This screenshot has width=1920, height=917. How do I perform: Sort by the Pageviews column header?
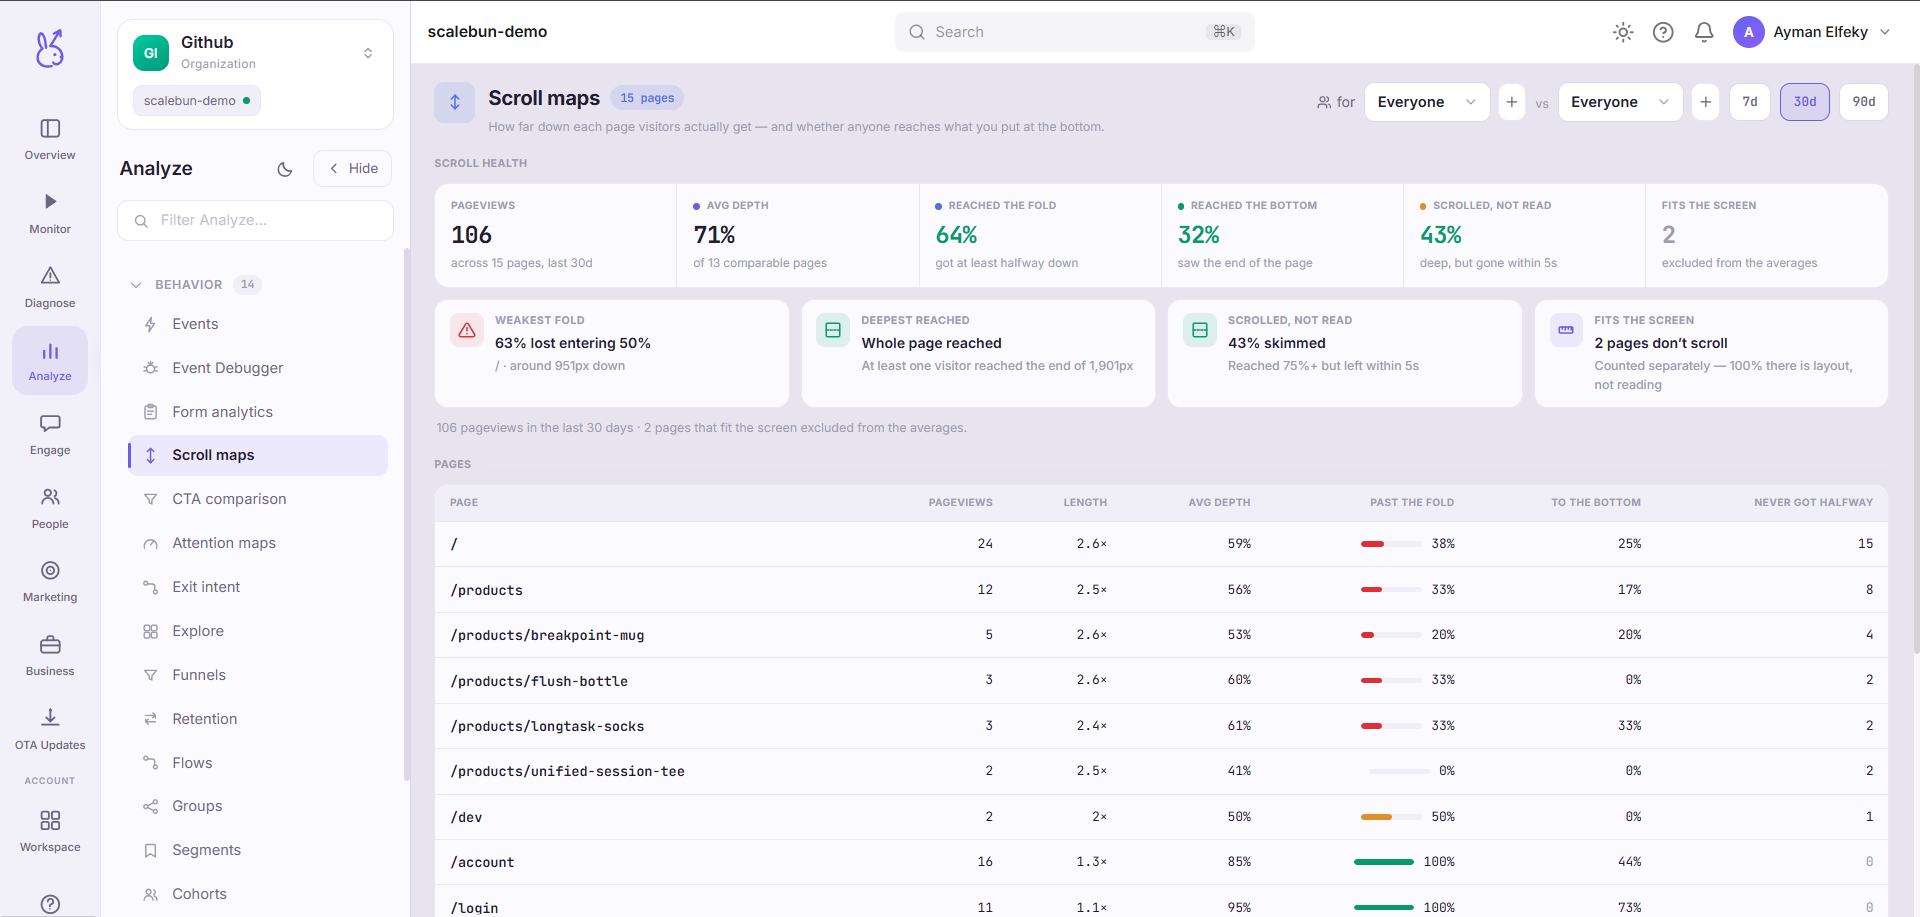tap(960, 502)
